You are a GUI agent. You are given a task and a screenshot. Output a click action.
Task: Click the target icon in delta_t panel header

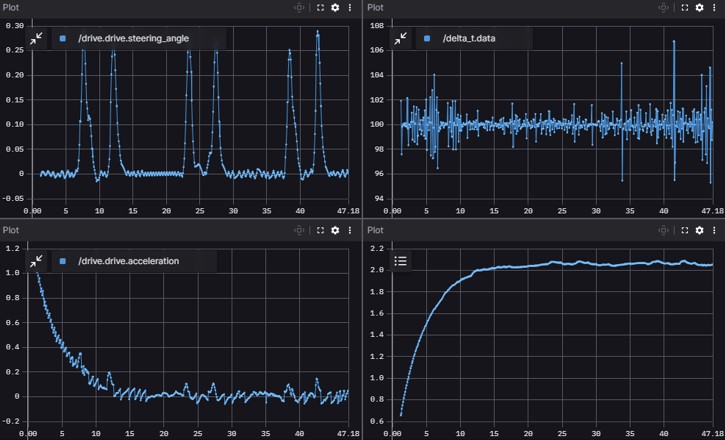coord(664,7)
